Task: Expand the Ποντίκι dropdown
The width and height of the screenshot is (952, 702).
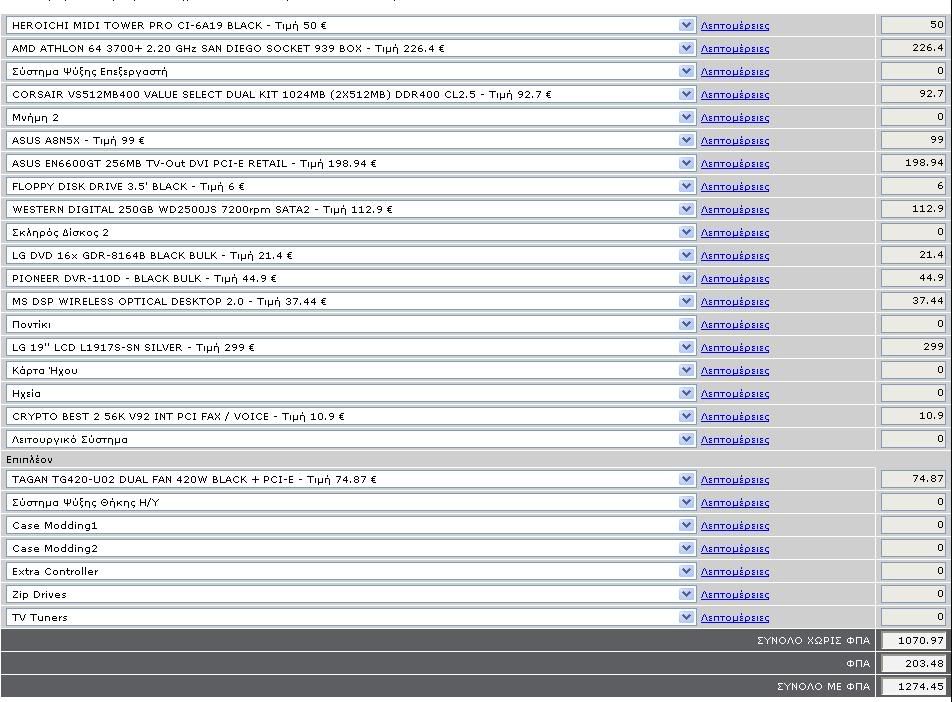Action: 350,324
